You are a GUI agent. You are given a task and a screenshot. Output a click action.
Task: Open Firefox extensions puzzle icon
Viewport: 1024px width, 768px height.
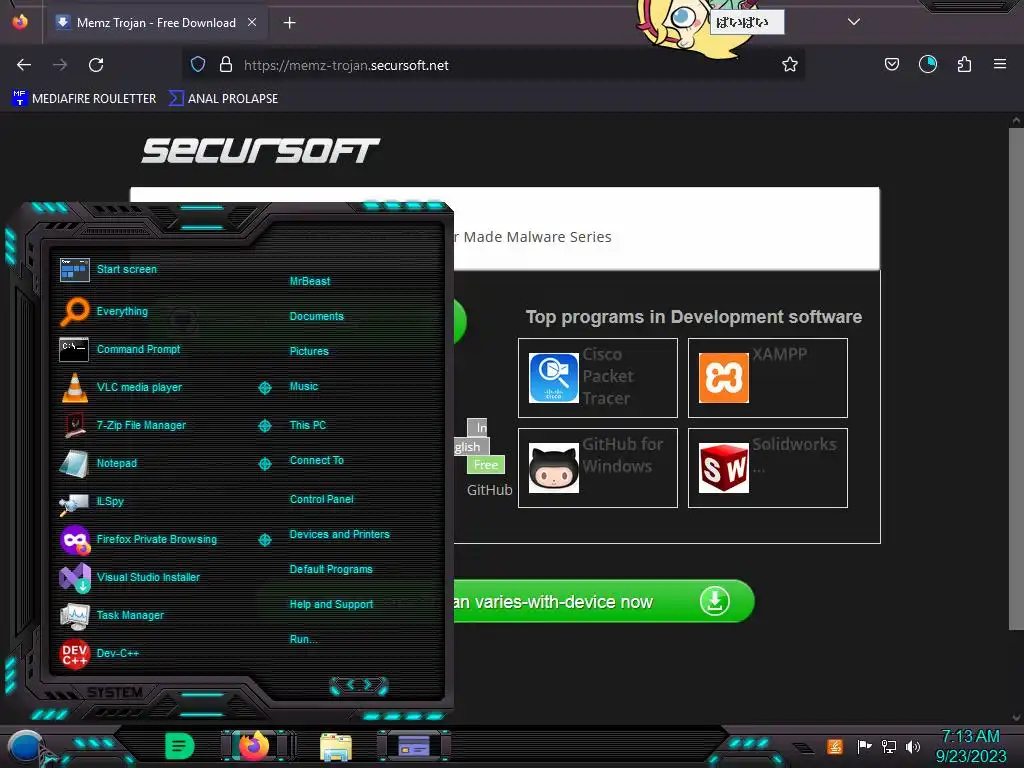click(x=964, y=65)
